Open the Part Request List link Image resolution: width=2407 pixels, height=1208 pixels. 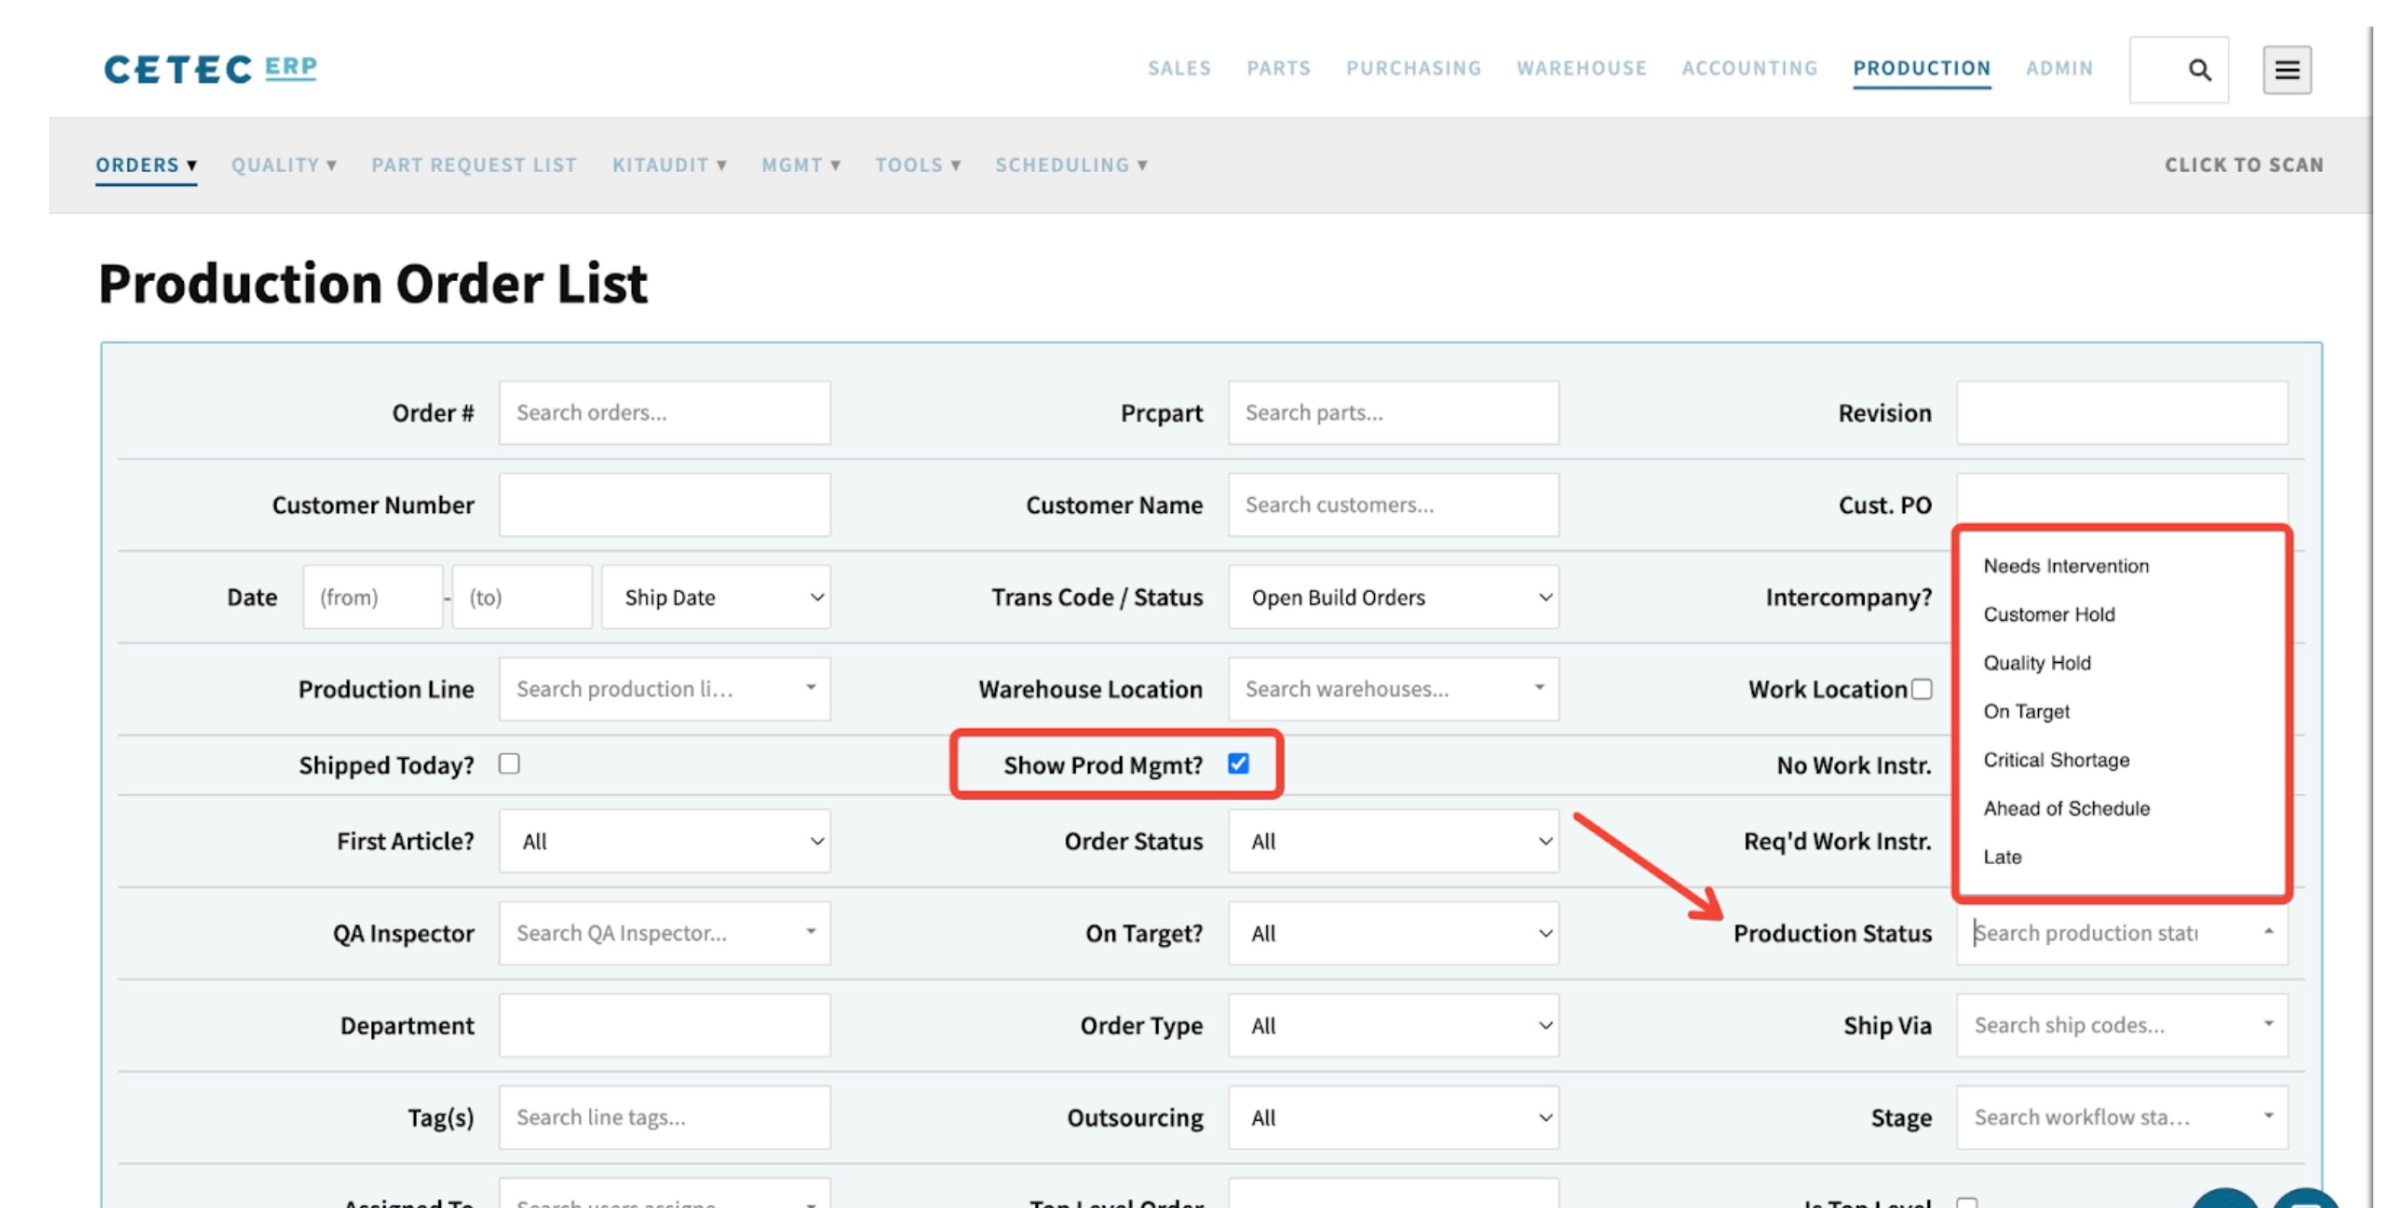point(474,165)
